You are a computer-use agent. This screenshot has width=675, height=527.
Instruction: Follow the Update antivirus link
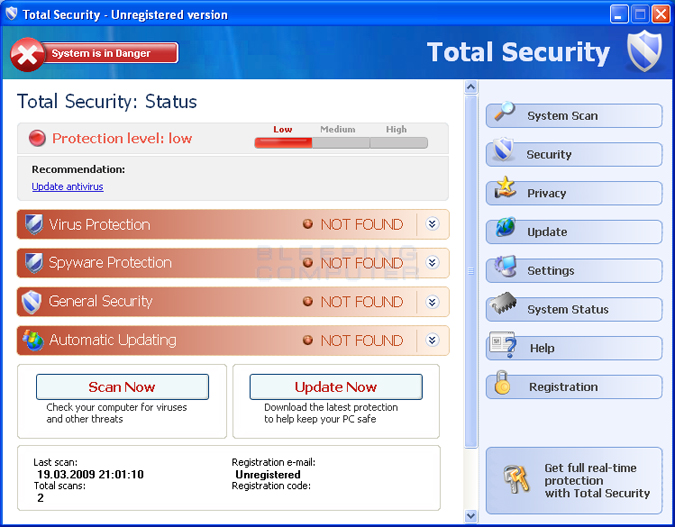[68, 186]
